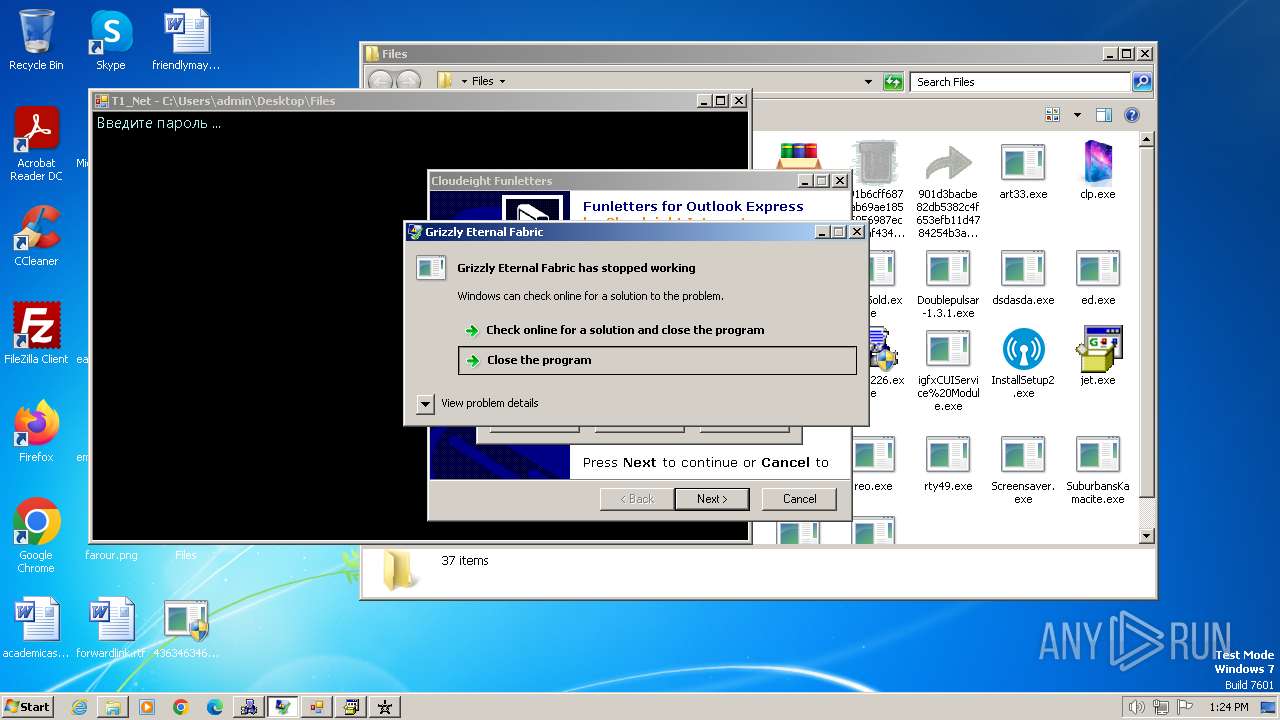Open Microsoft Edge from taskbar
Image resolution: width=1280 pixels, height=720 pixels.
(215, 707)
